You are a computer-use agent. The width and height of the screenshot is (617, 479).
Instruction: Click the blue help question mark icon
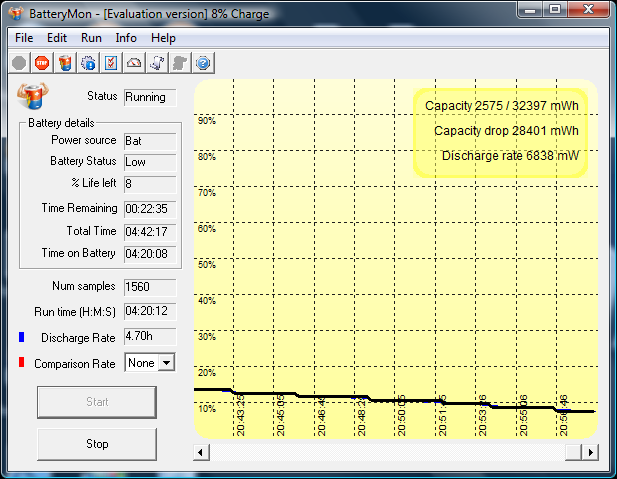tap(203, 63)
